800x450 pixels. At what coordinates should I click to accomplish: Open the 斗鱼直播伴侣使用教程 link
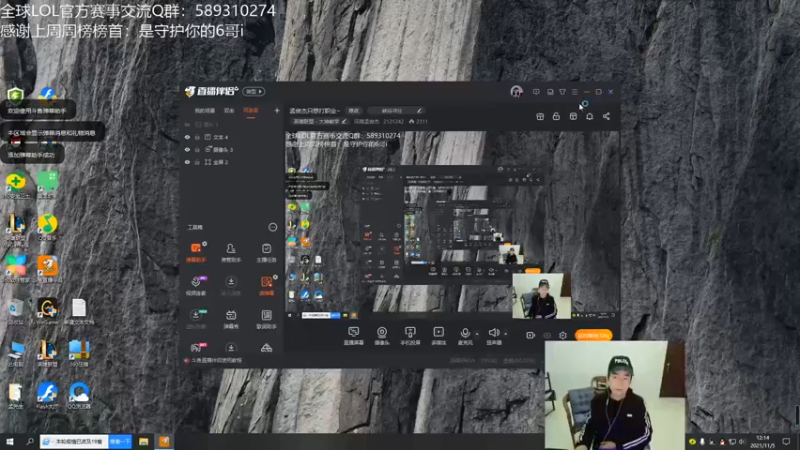[217, 360]
